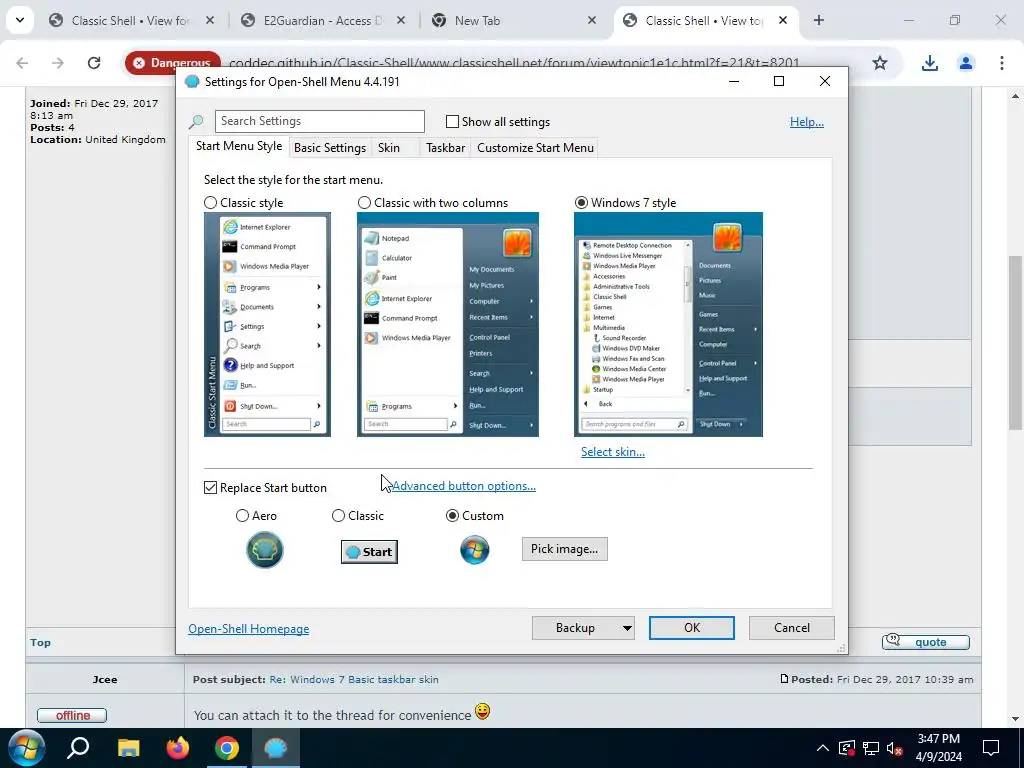This screenshot has width=1024, height=768.
Task: Click the Cancel button
Action: pos(792,628)
